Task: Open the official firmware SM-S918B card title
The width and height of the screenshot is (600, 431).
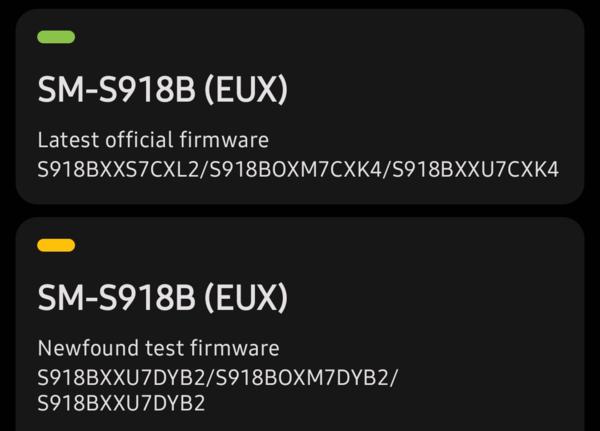Action: [x=162, y=91]
